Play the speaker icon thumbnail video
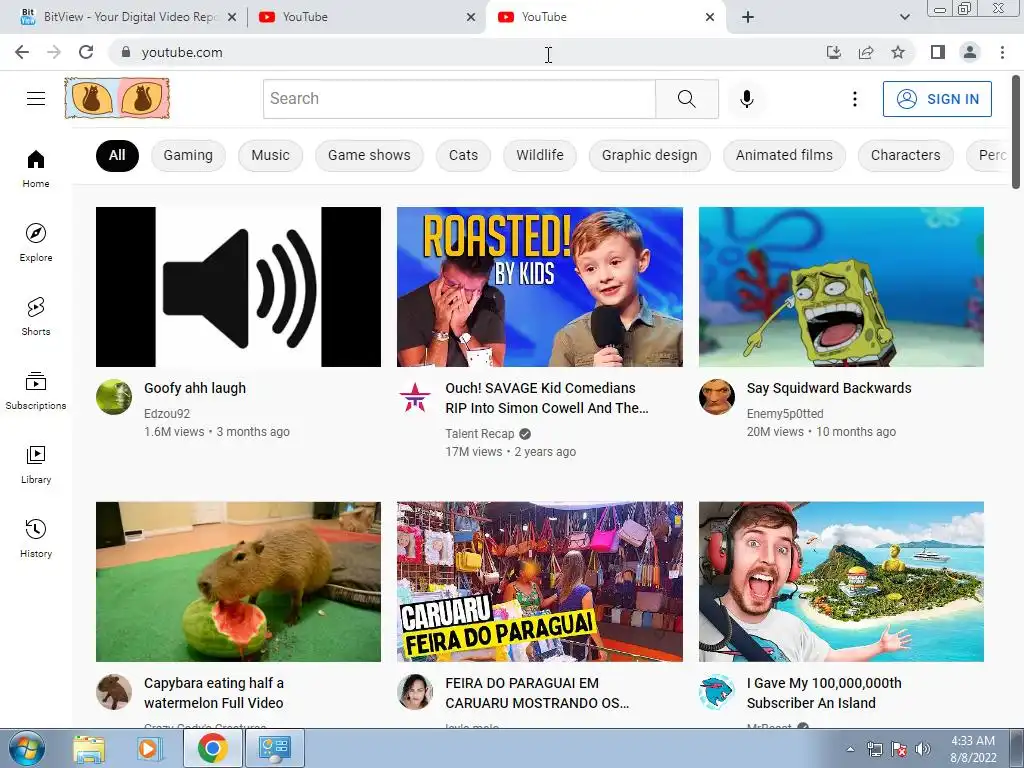This screenshot has height=768, width=1024. [238, 287]
